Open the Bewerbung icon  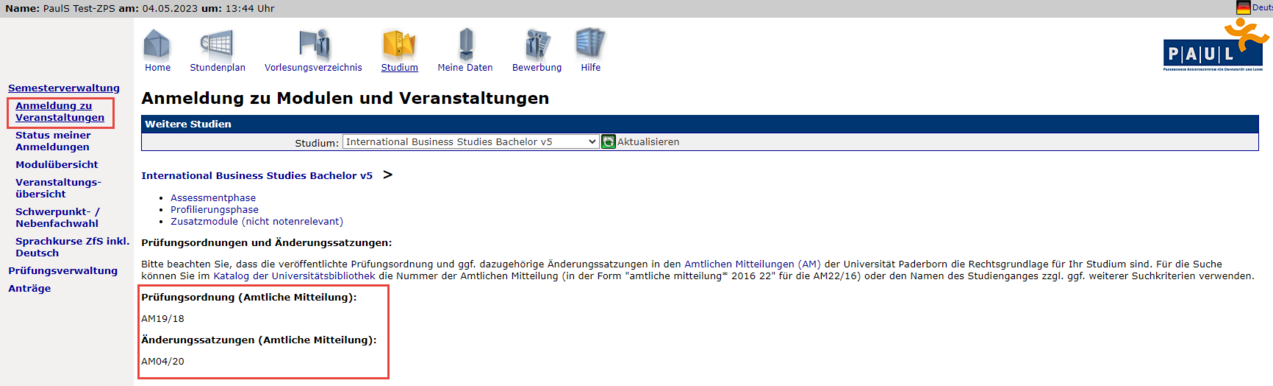pyautogui.click(x=537, y=45)
